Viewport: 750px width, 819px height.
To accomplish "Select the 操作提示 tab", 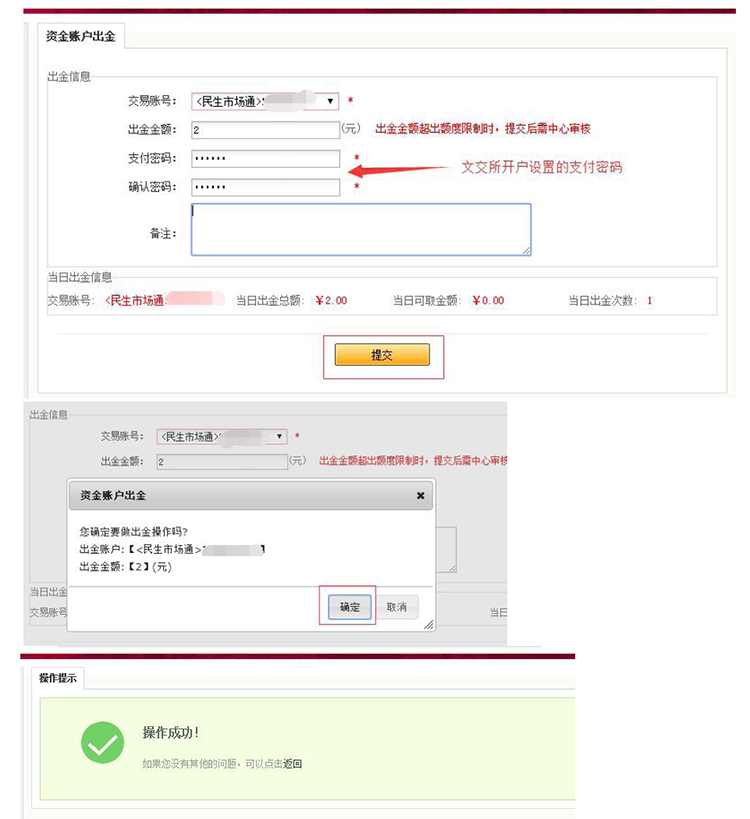I will pyautogui.click(x=58, y=678).
